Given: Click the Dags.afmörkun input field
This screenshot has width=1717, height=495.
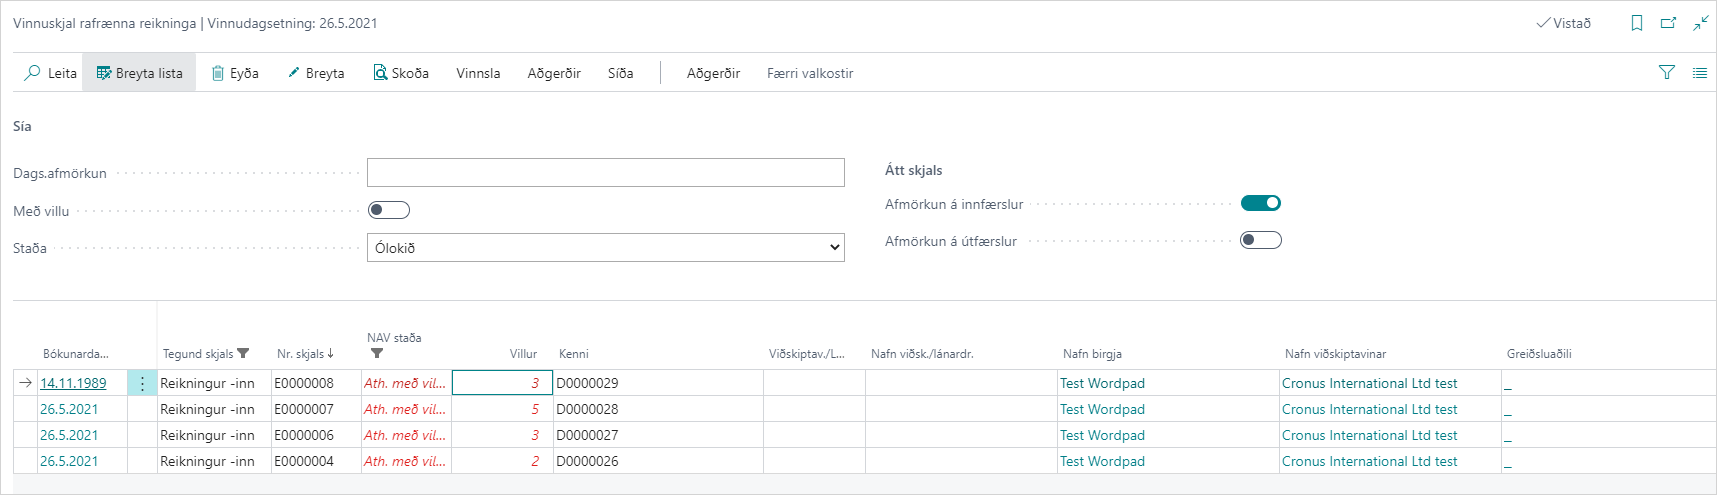Looking at the screenshot, I should [605, 173].
